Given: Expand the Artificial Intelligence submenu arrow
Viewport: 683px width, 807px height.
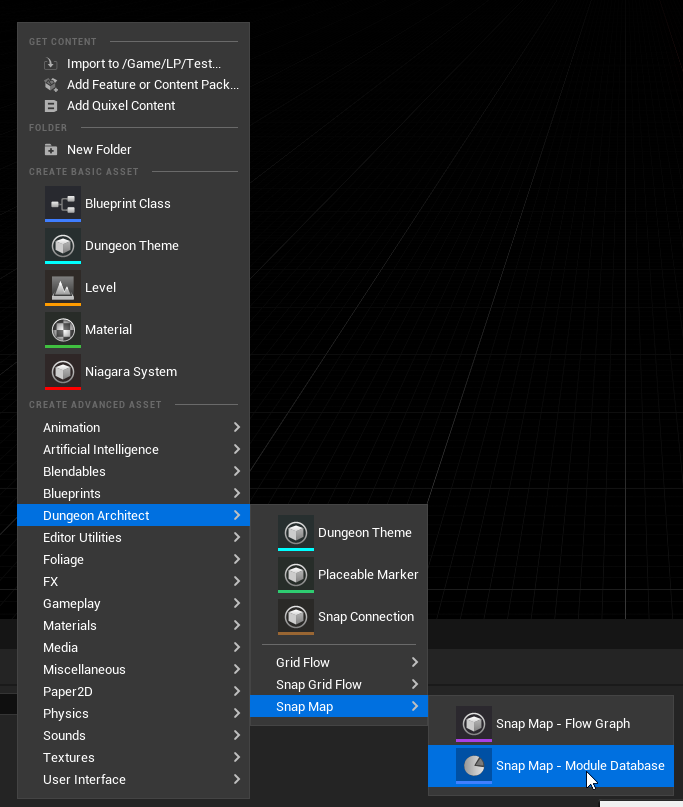Looking at the screenshot, I should point(237,449).
